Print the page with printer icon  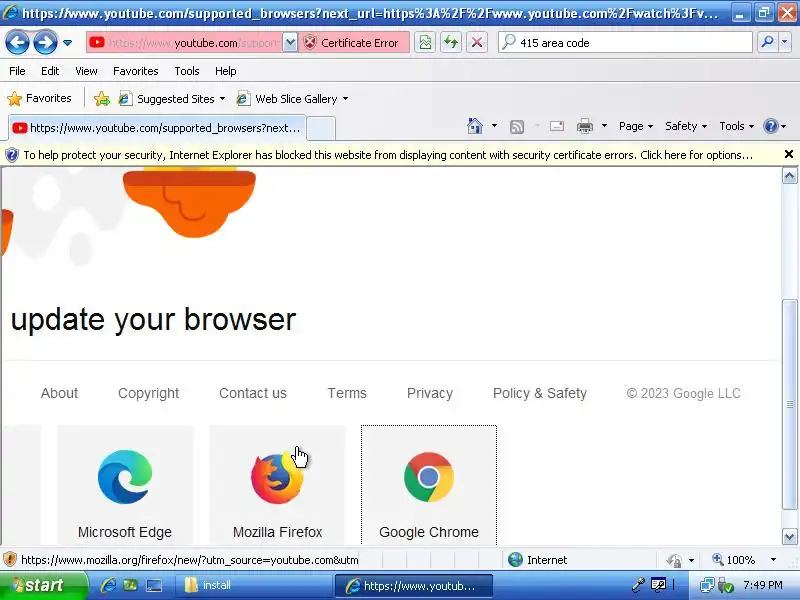[x=585, y=126]
